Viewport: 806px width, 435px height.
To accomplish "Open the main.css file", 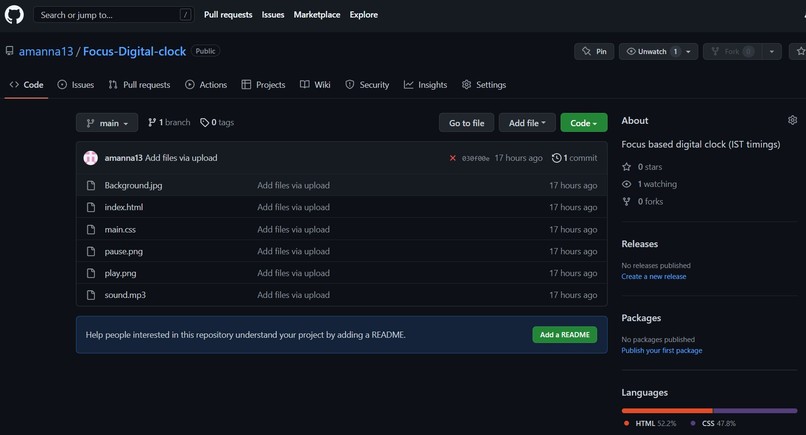I will pyautogui.click(x=120, y=229).
